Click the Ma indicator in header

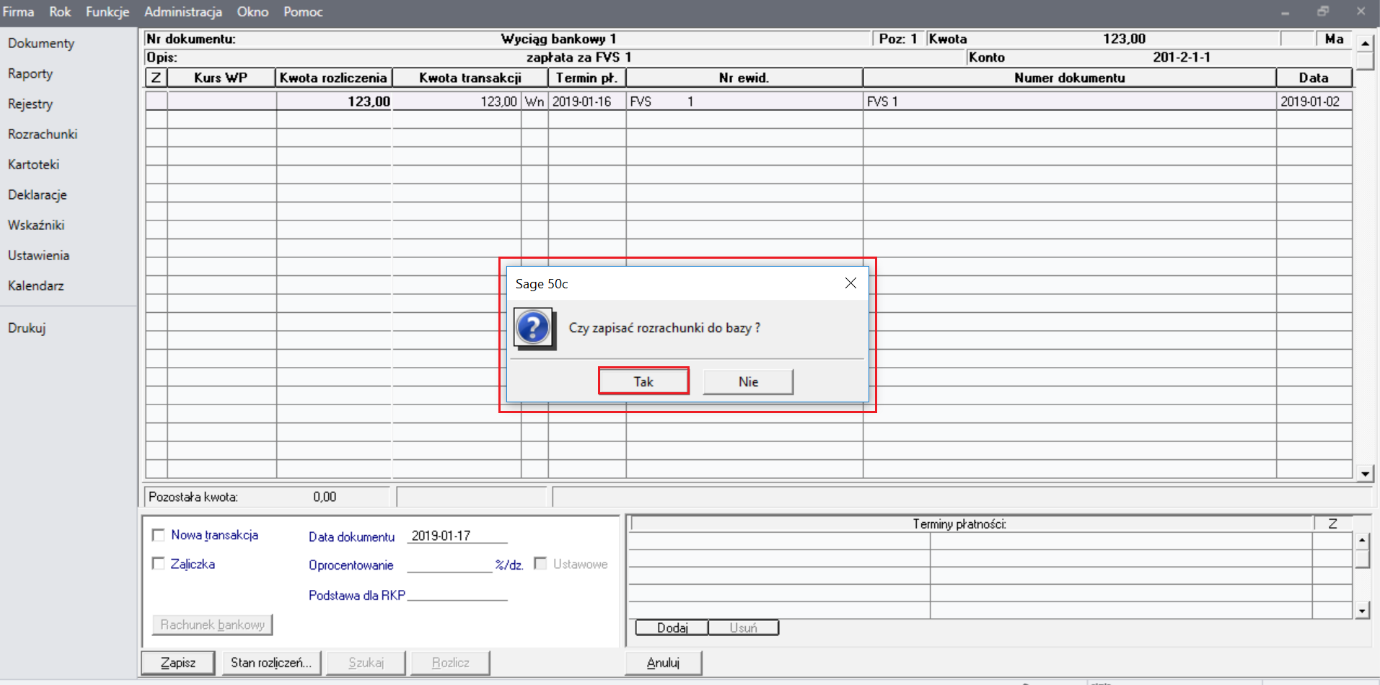coord(1333,39)
